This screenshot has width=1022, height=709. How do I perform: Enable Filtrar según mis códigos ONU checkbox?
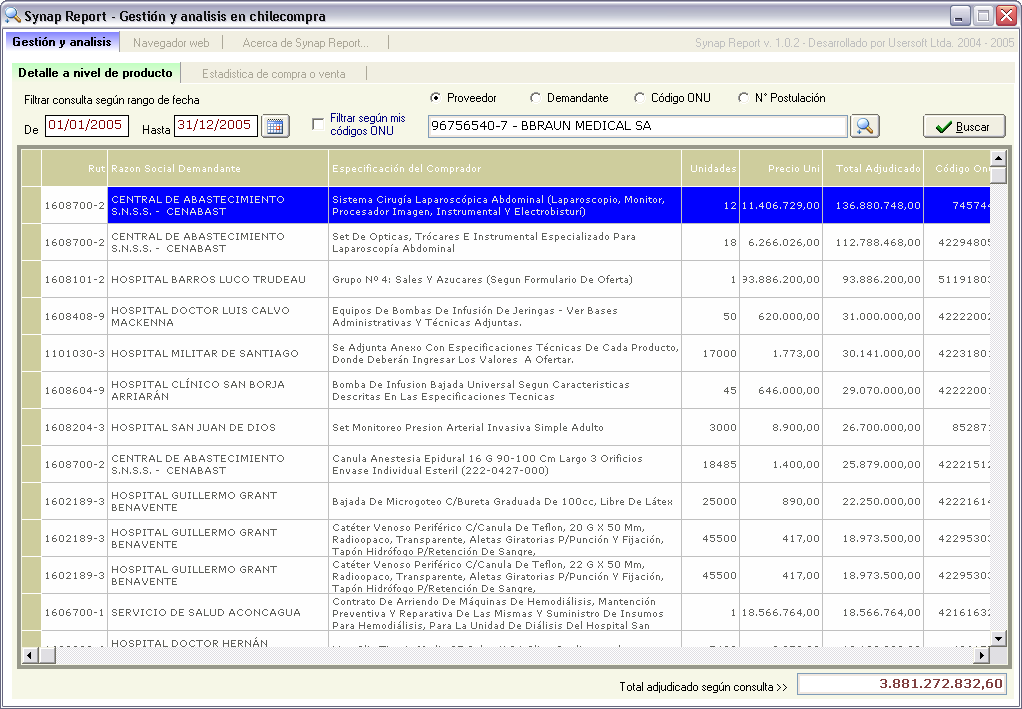click(x=318, y=124)
